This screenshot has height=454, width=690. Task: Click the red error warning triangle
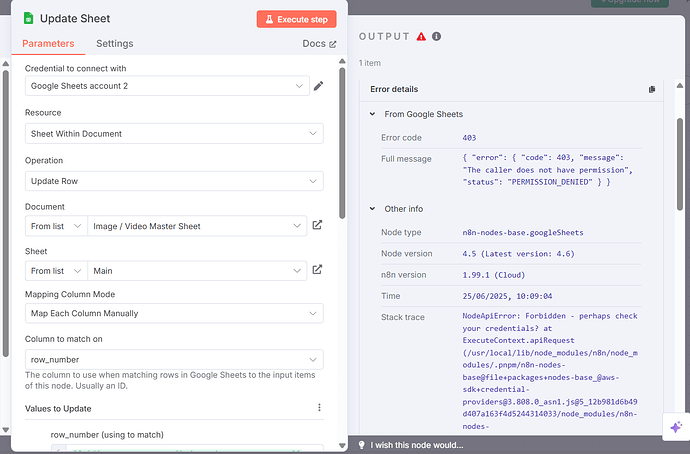[x=421, y=37]
